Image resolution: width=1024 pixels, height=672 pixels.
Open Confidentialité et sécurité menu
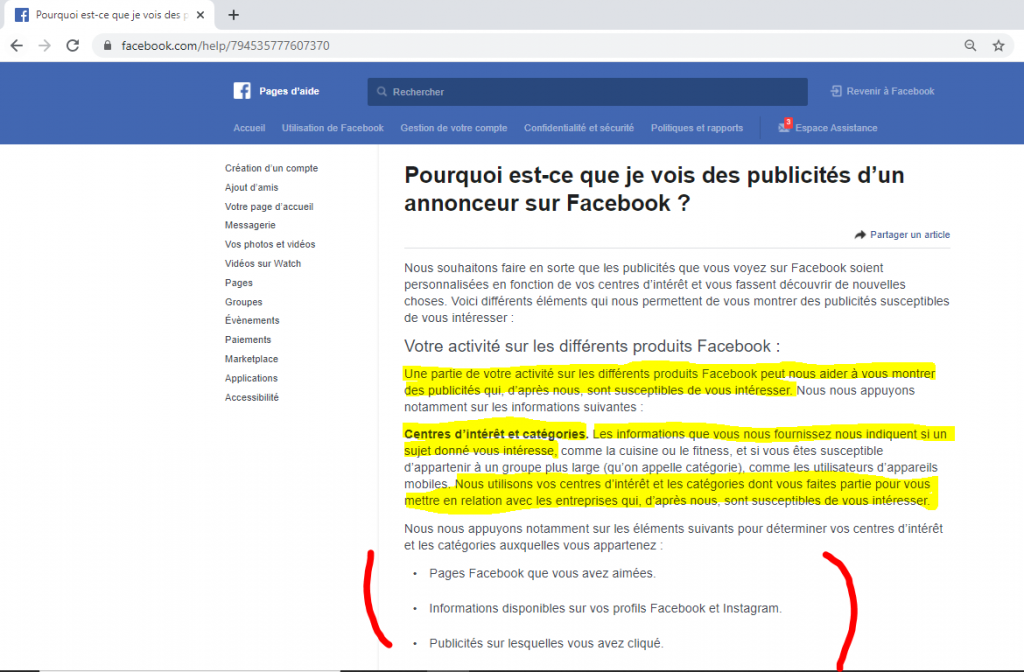(x=579, y=128)
